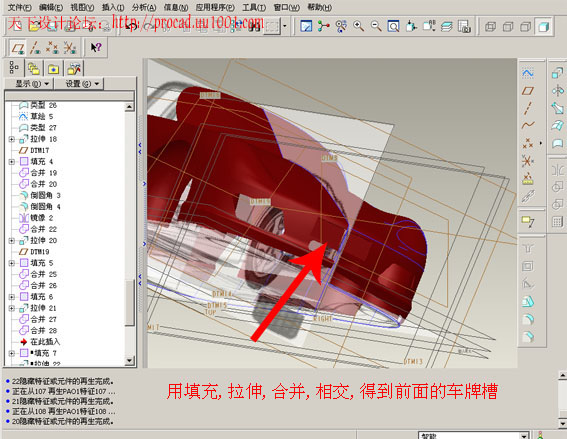This screenshot has height=439, width=567.
Task: Click the context help arrow icon
Action: (96, 47)
